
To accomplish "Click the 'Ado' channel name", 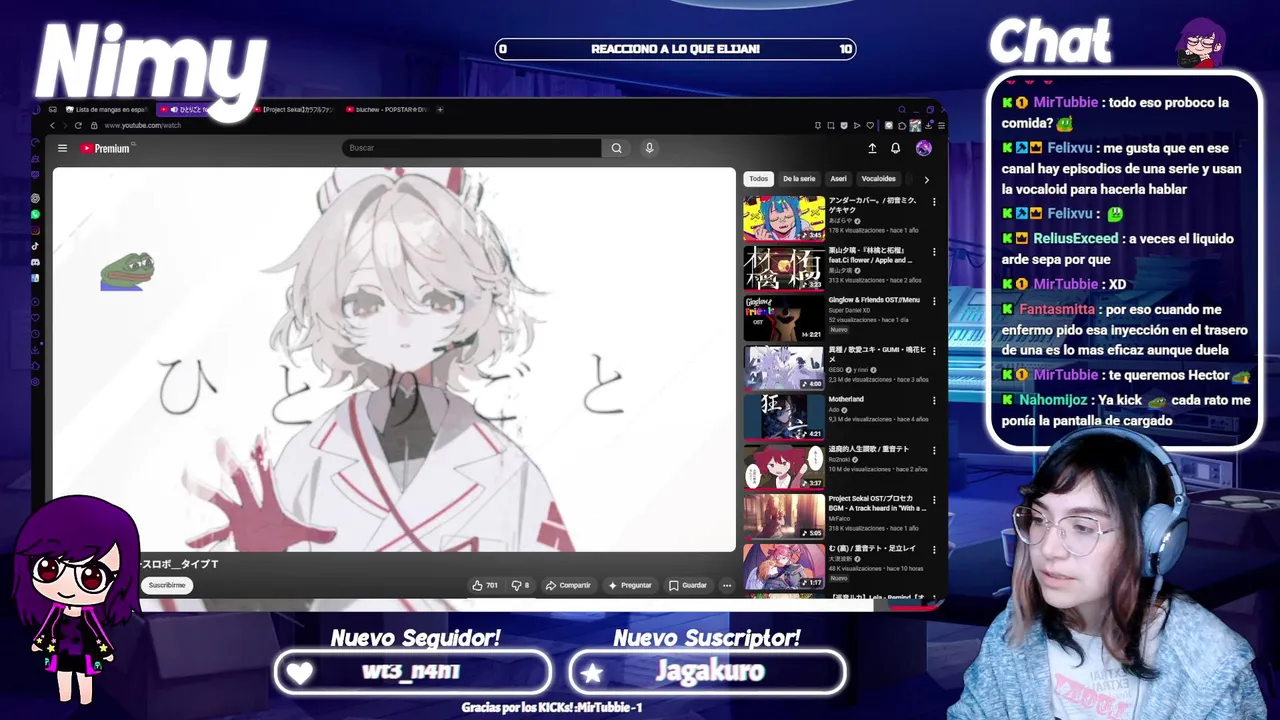I will coord(834,410).
